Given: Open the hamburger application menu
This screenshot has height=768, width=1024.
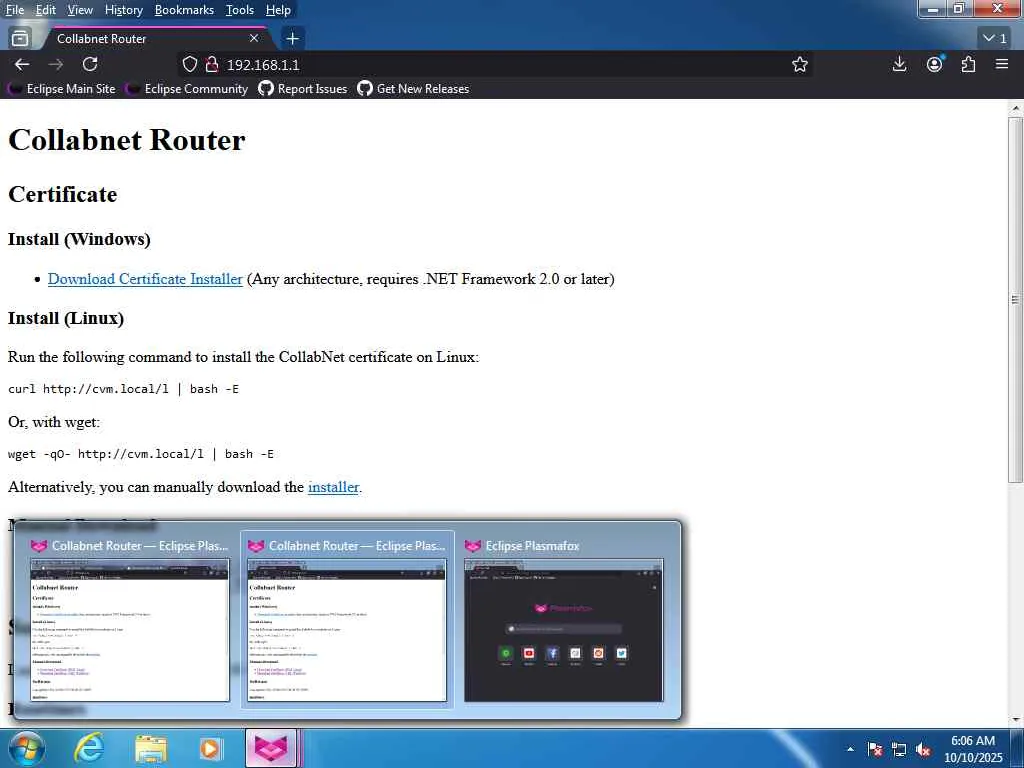Looking at the screenshot, I should click(1002, 64).
